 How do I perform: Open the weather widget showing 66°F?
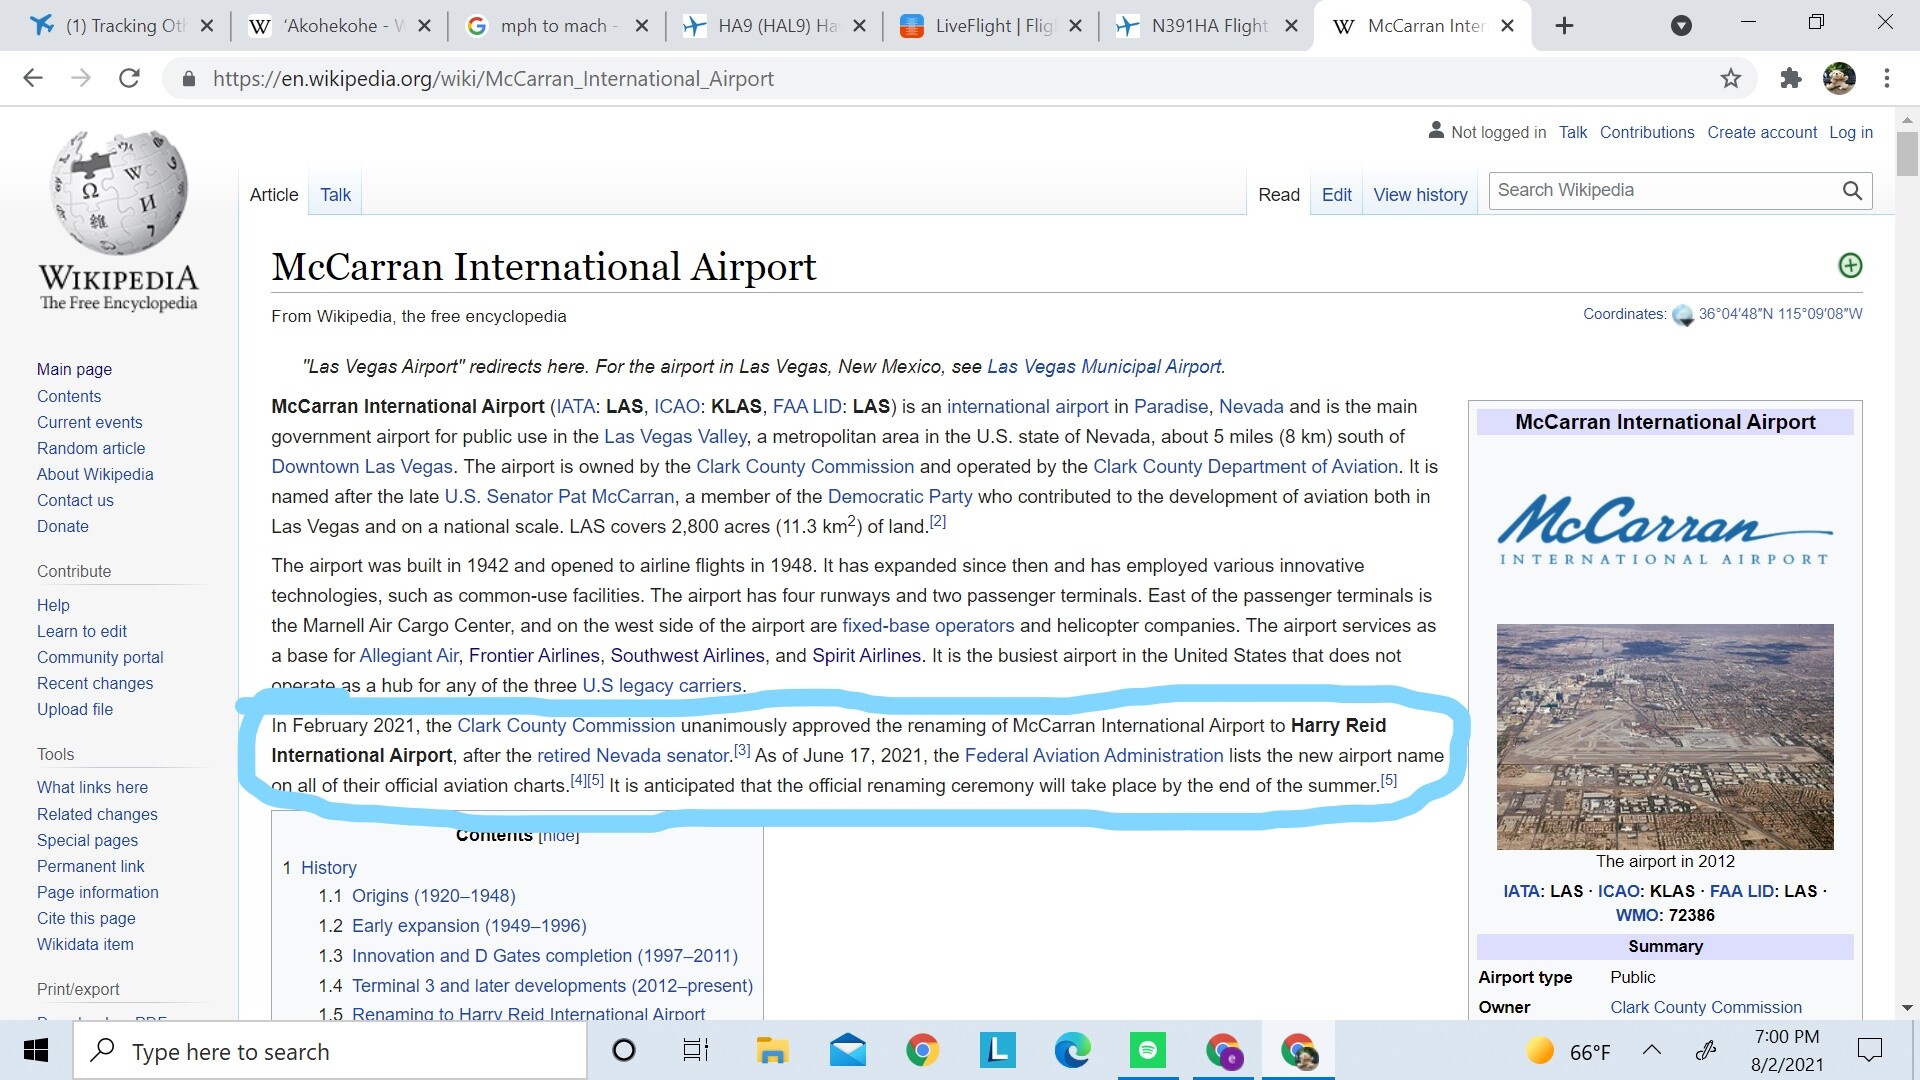1568,1051
